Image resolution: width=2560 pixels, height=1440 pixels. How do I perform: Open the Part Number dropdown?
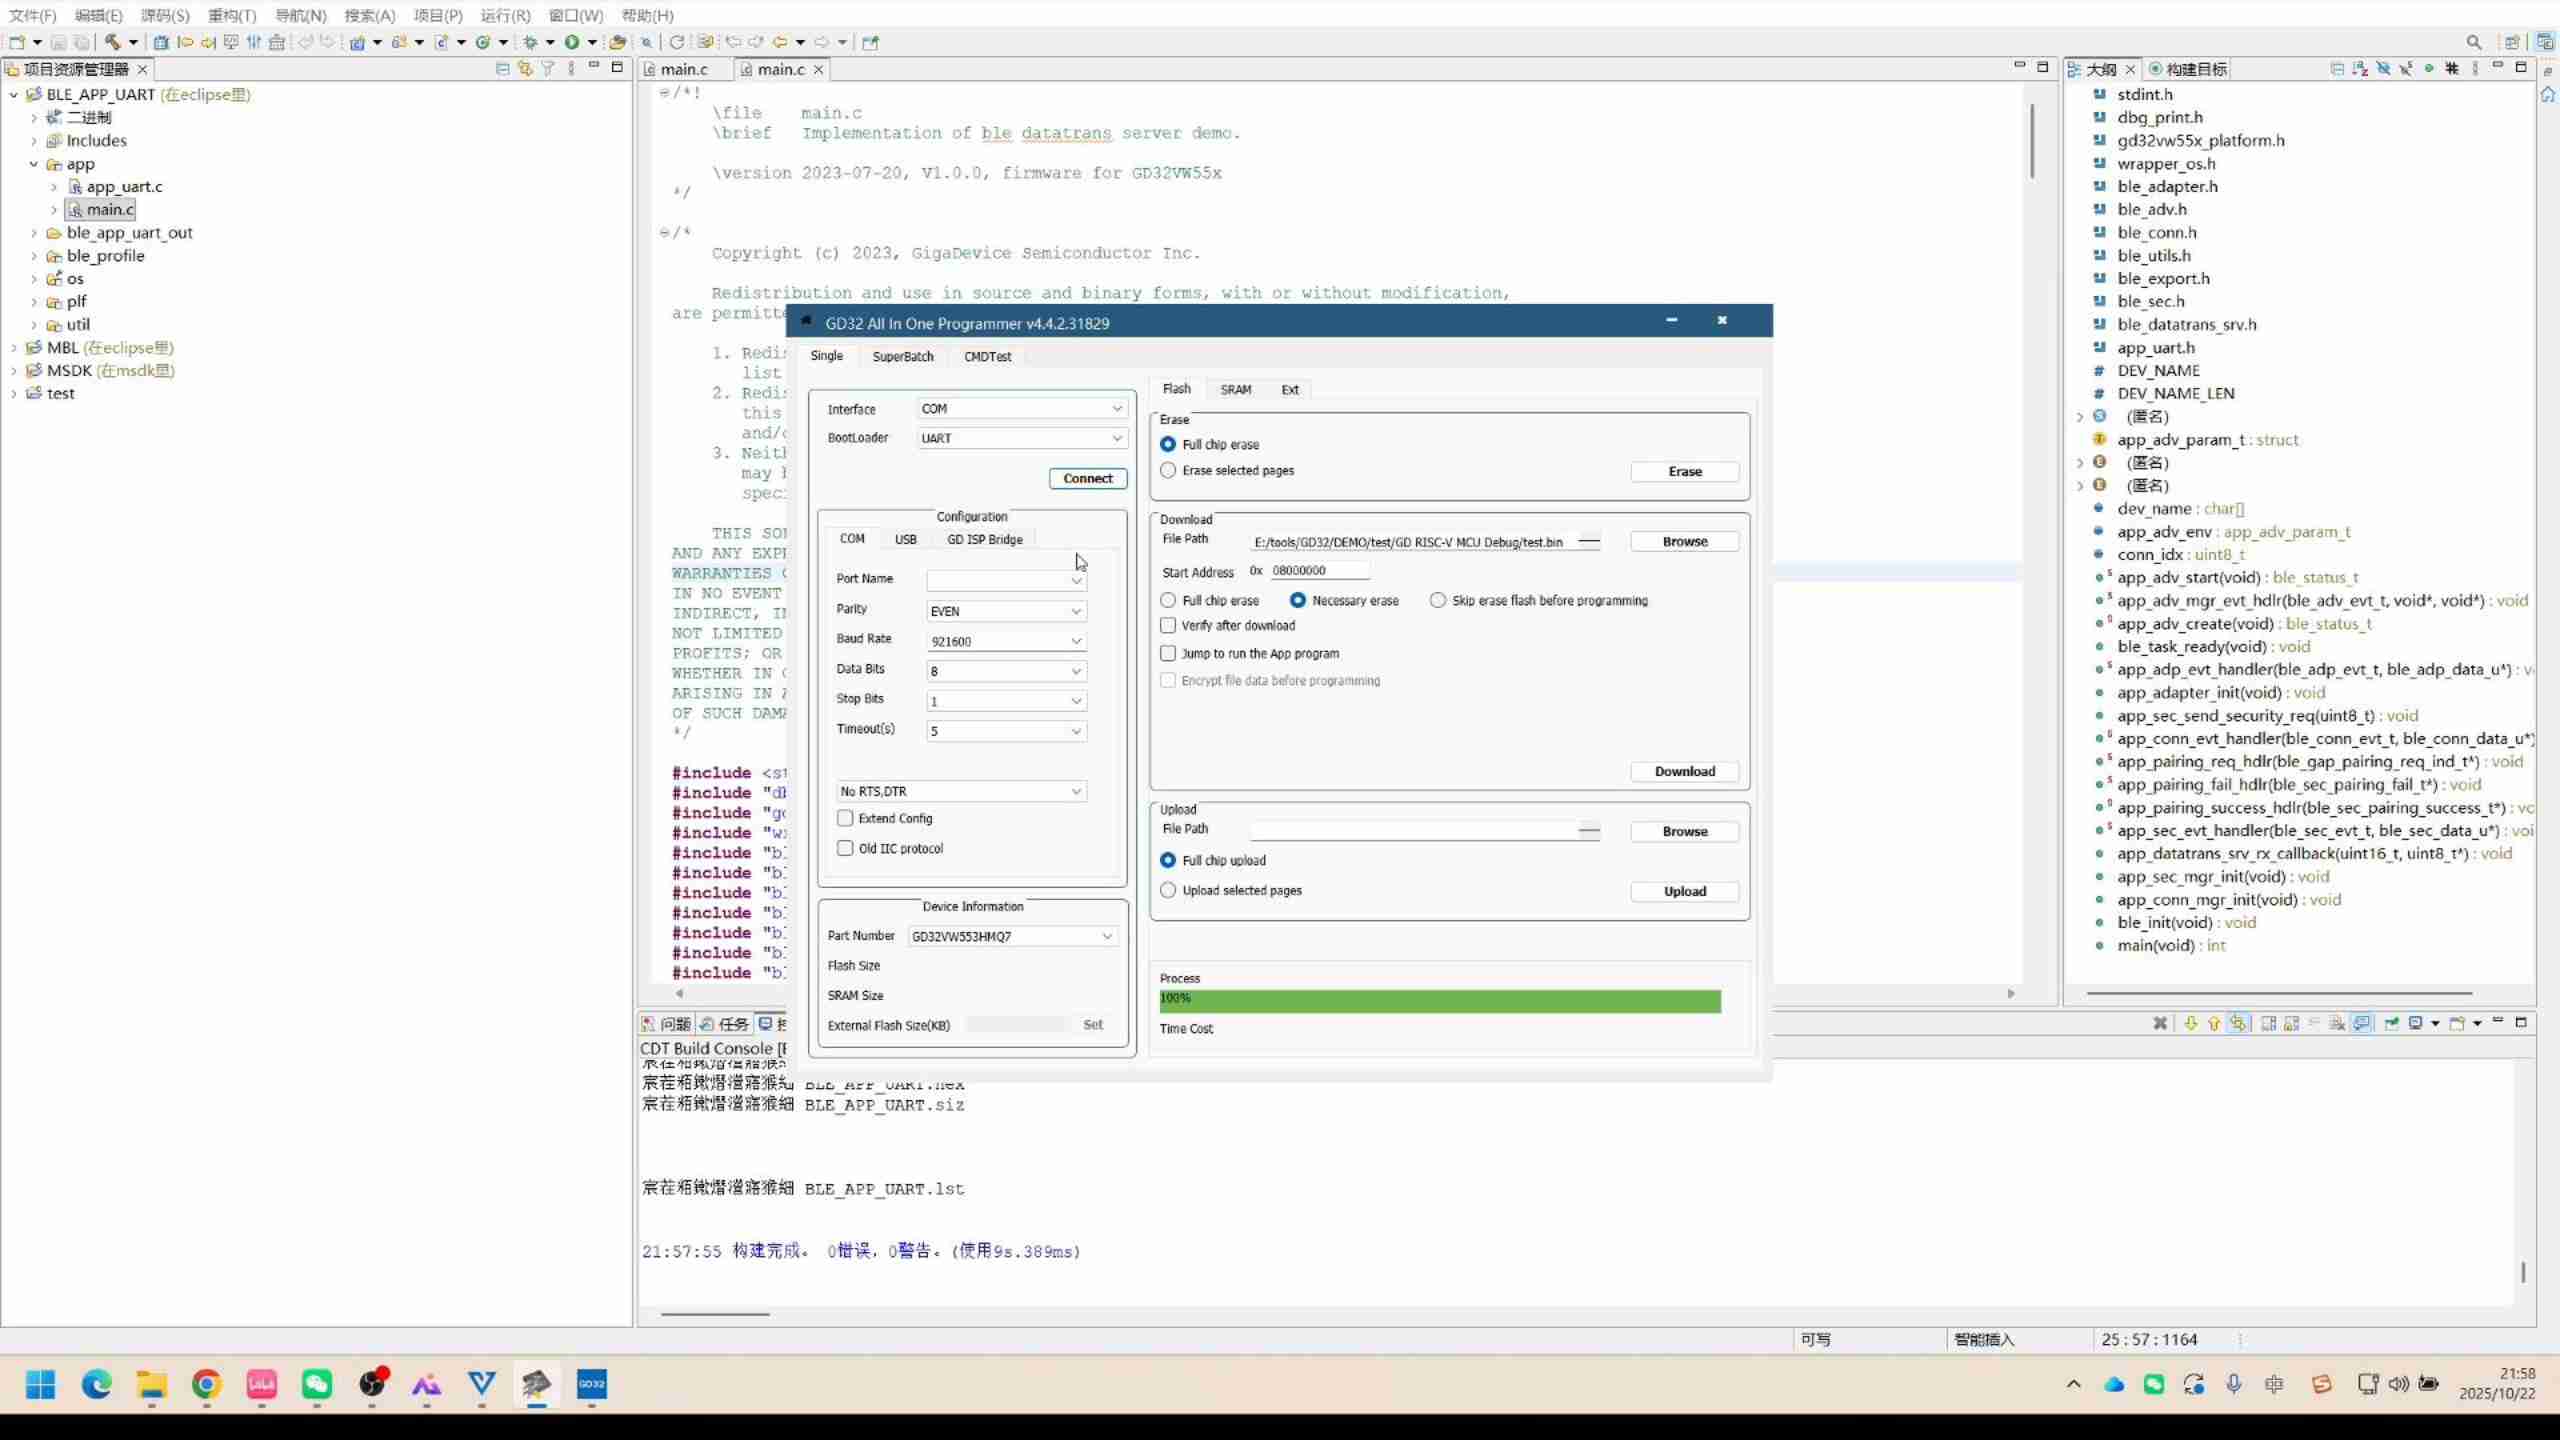tap(1107, 936)
